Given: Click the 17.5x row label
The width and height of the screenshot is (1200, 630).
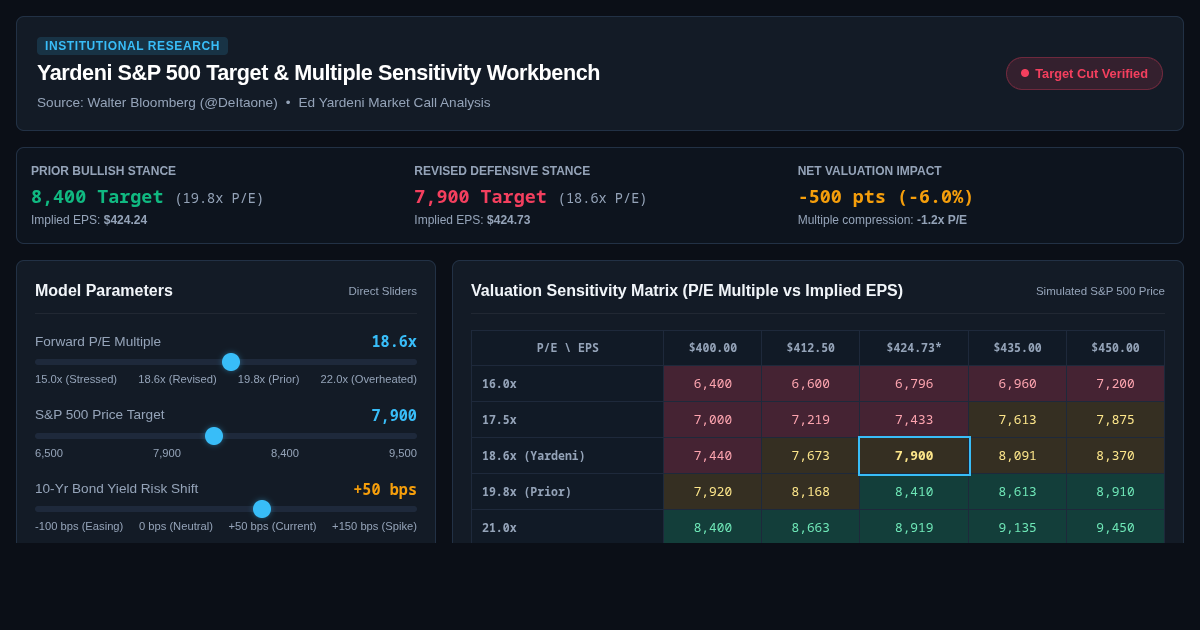Looking at the screenshot, I should point(568,420).
